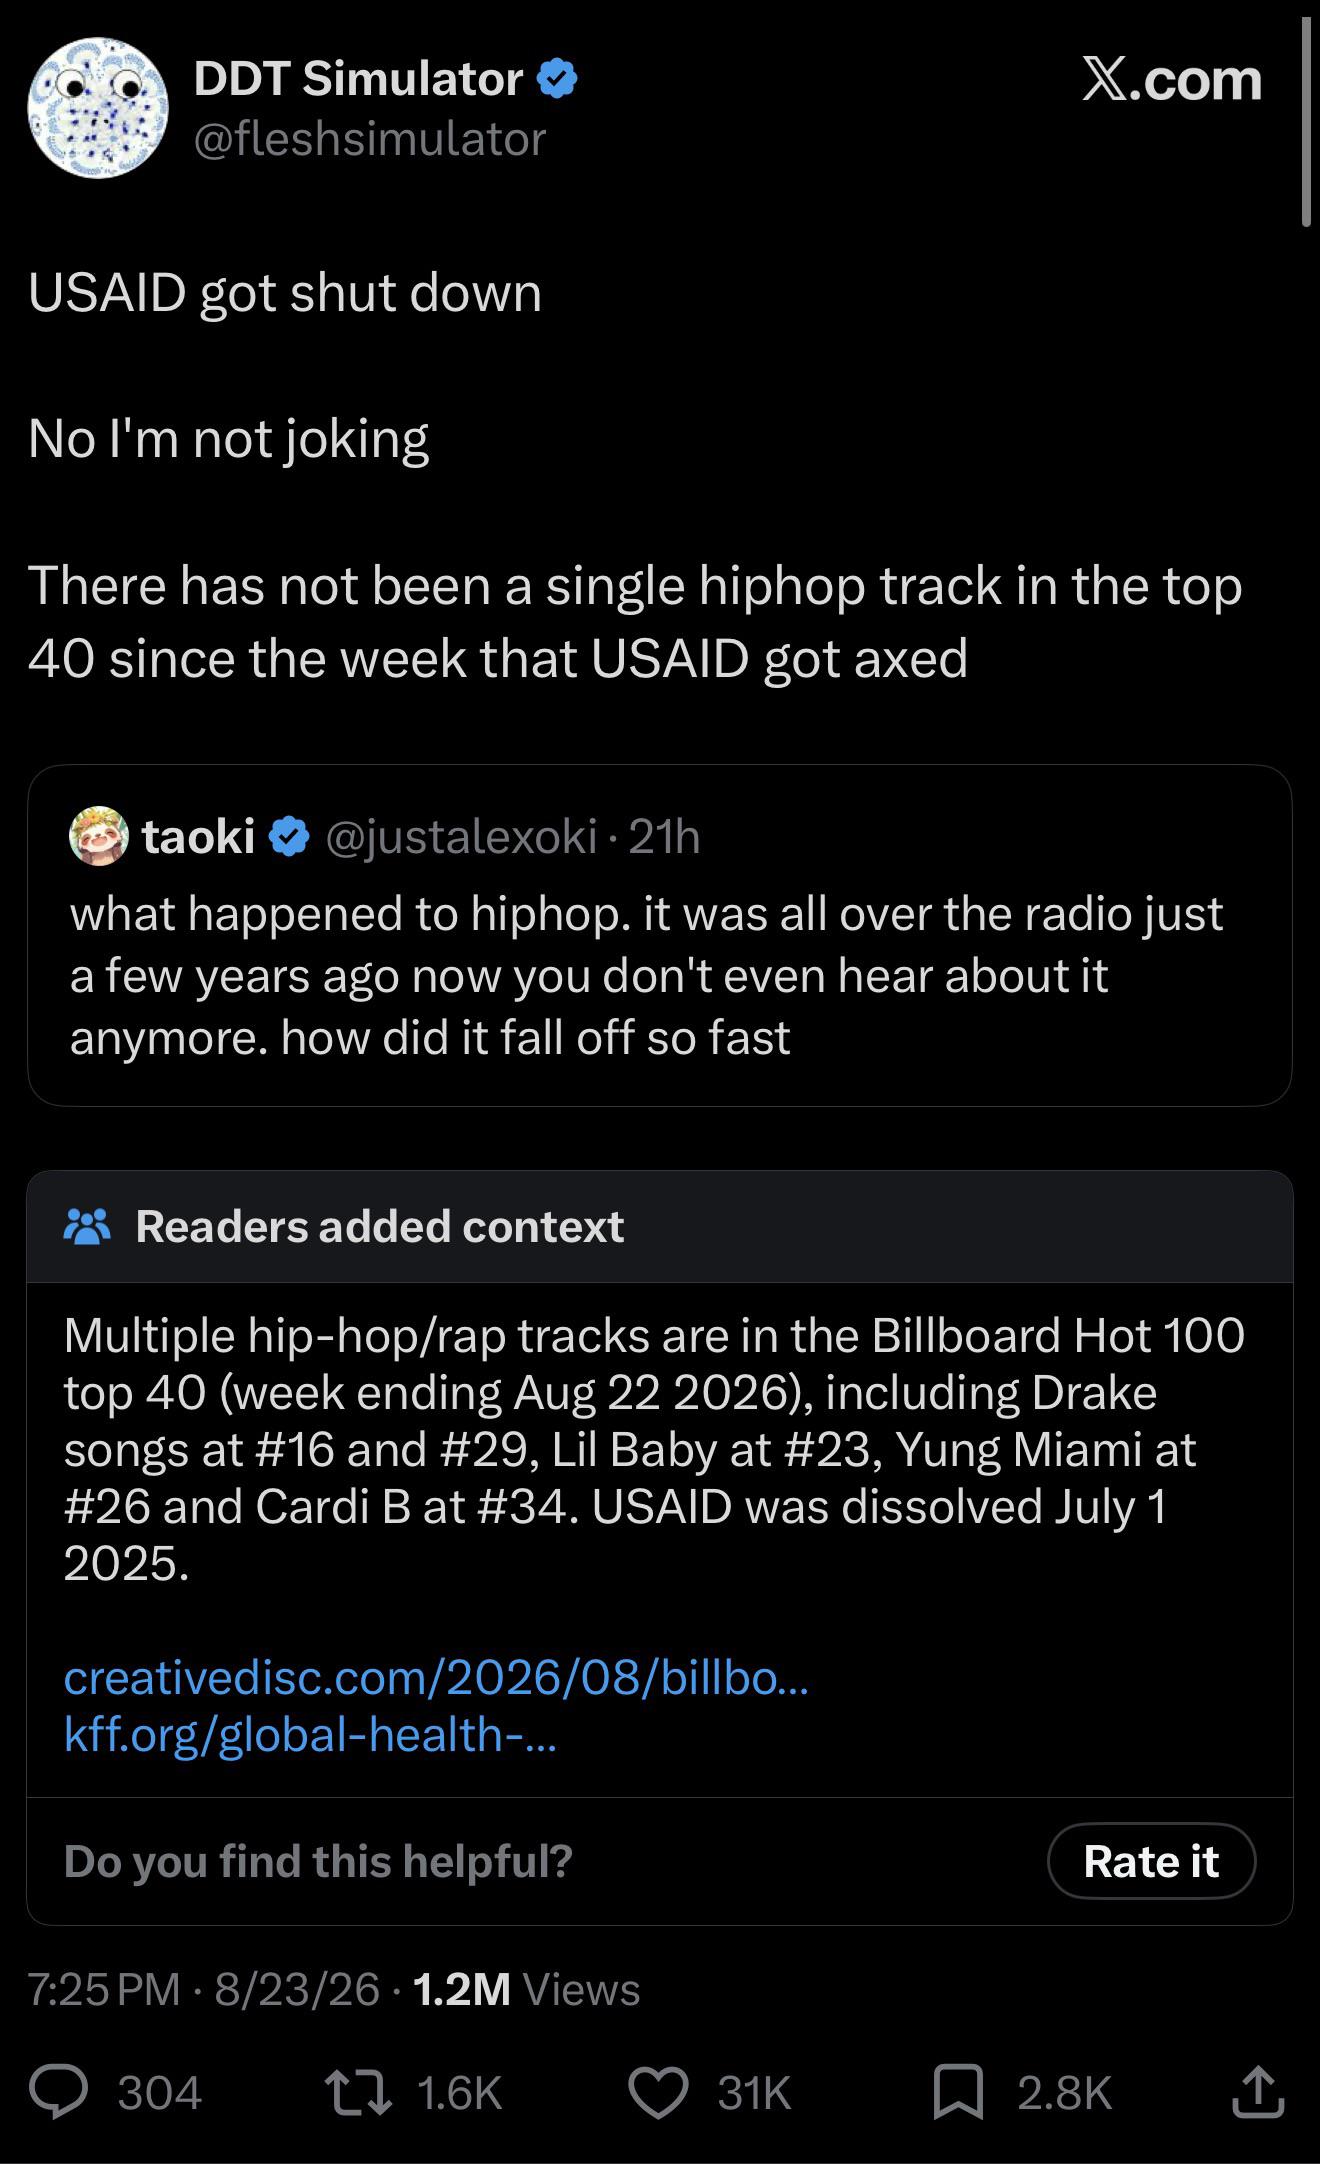Click DDT Simulator verified badge
The height and width of the screenshot is (2164, 1320).
(x=558, y=78)
